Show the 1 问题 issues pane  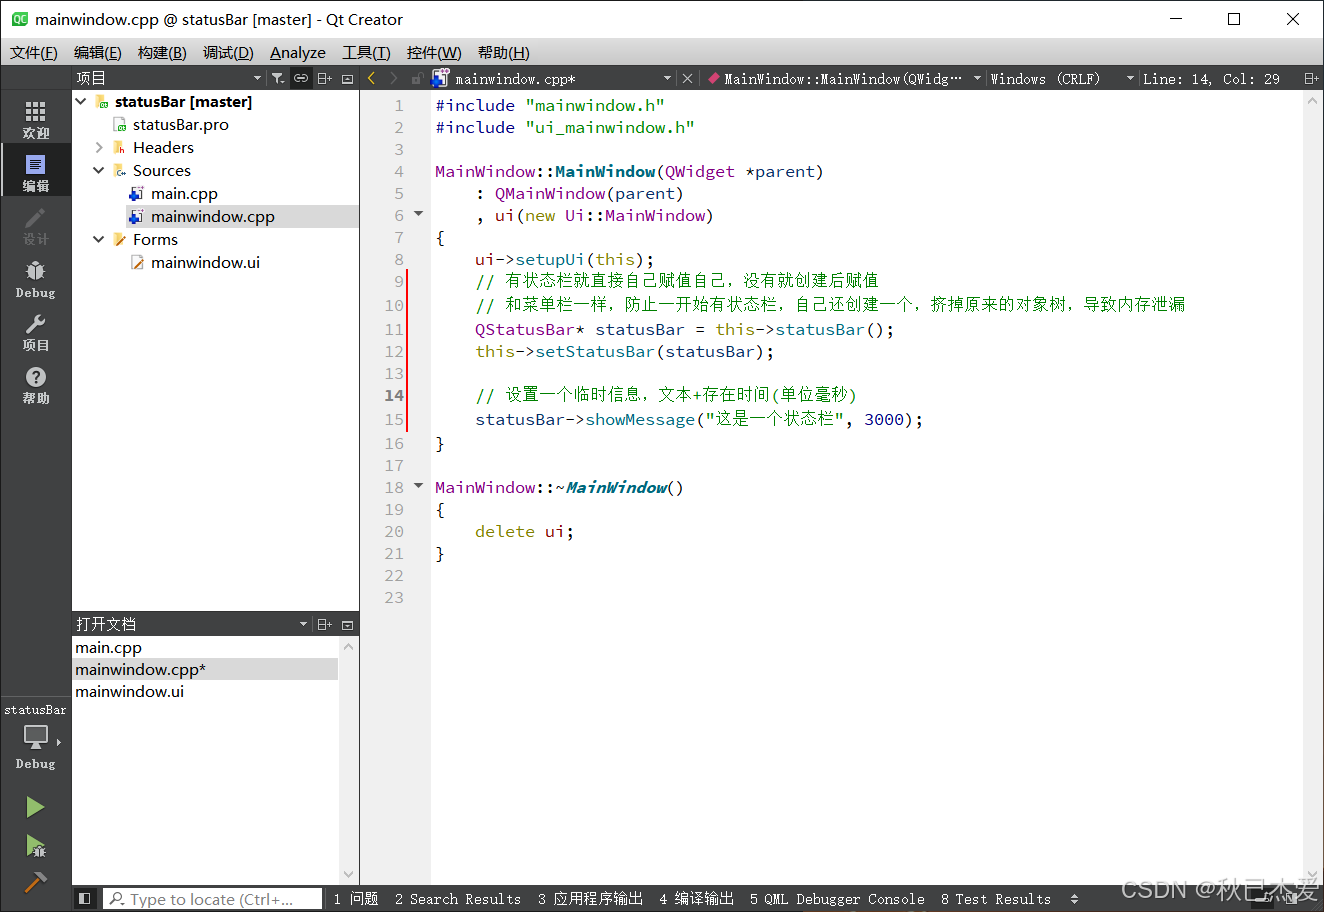[x=356, y=899]
